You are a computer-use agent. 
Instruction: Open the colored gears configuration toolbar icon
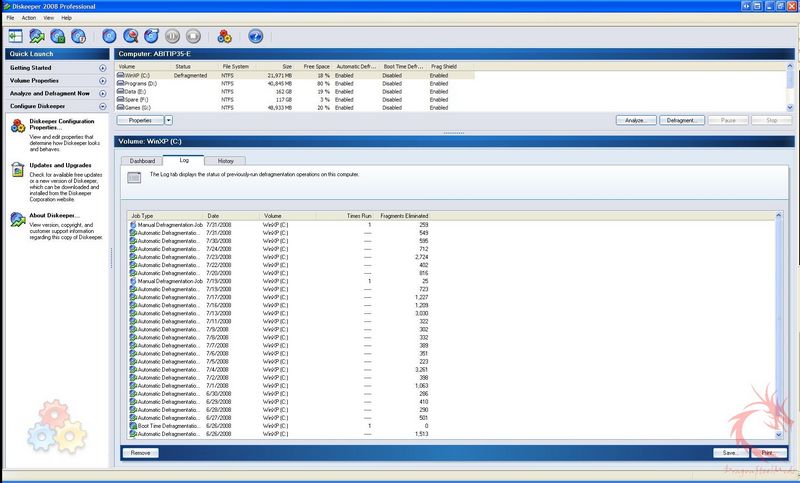[x=225, y=36]
